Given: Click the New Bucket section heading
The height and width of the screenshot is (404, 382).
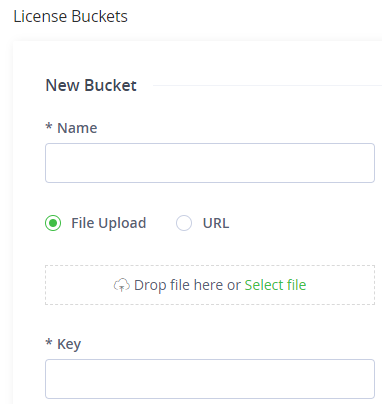Looking at the screenshot, I should tap(91, 85).
